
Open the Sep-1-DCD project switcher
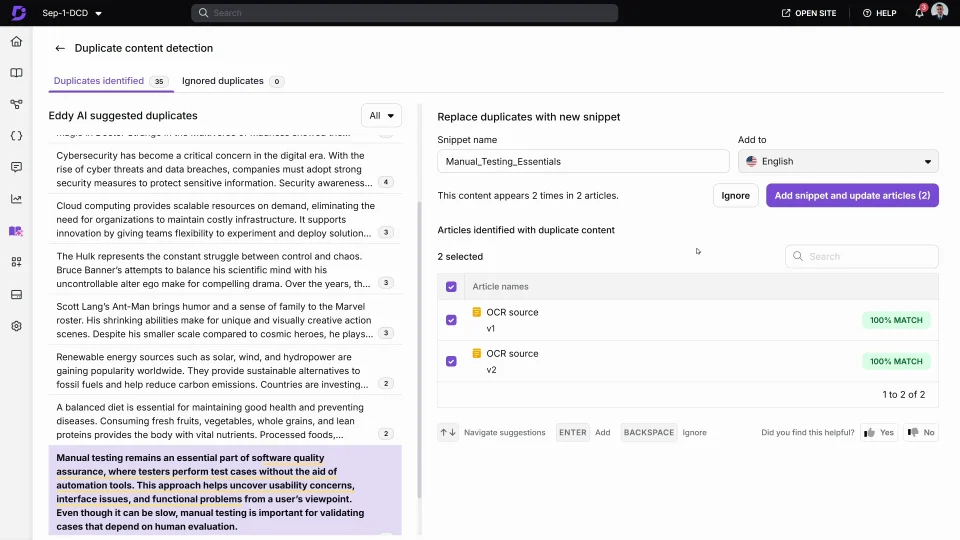click(72, 13)
